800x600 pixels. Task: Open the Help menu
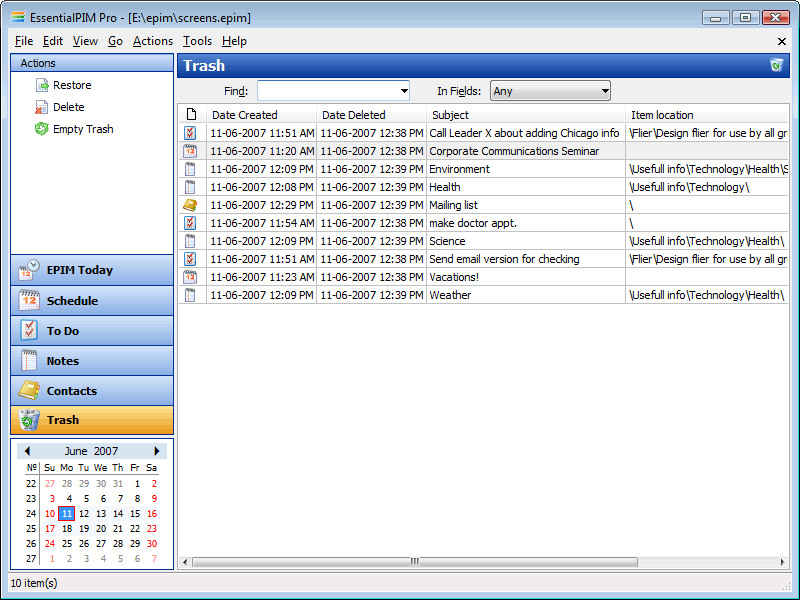[234, 41]
